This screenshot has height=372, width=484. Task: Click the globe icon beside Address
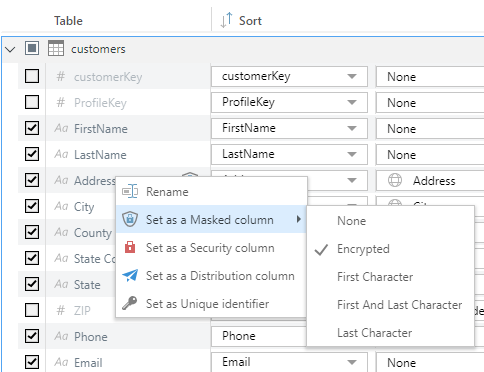395,180
